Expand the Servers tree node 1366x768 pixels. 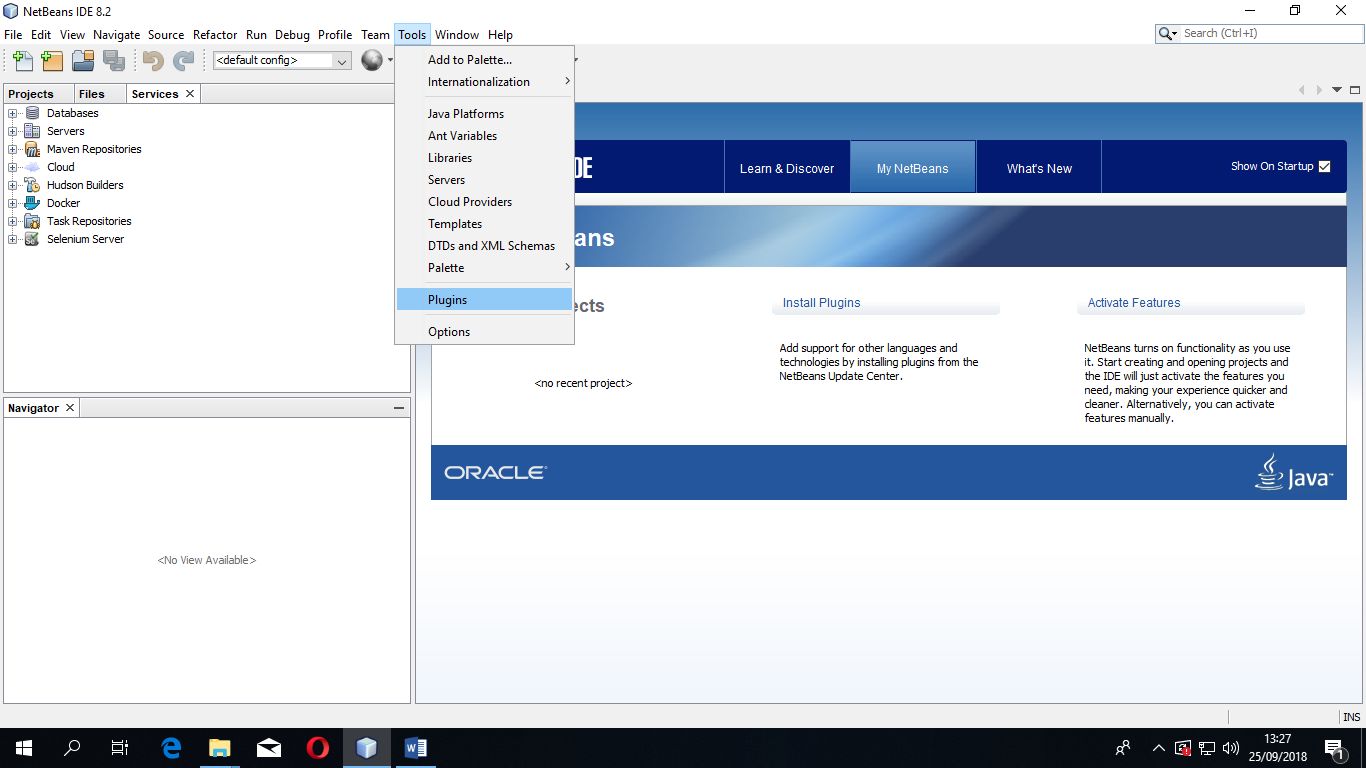point(13,131)
